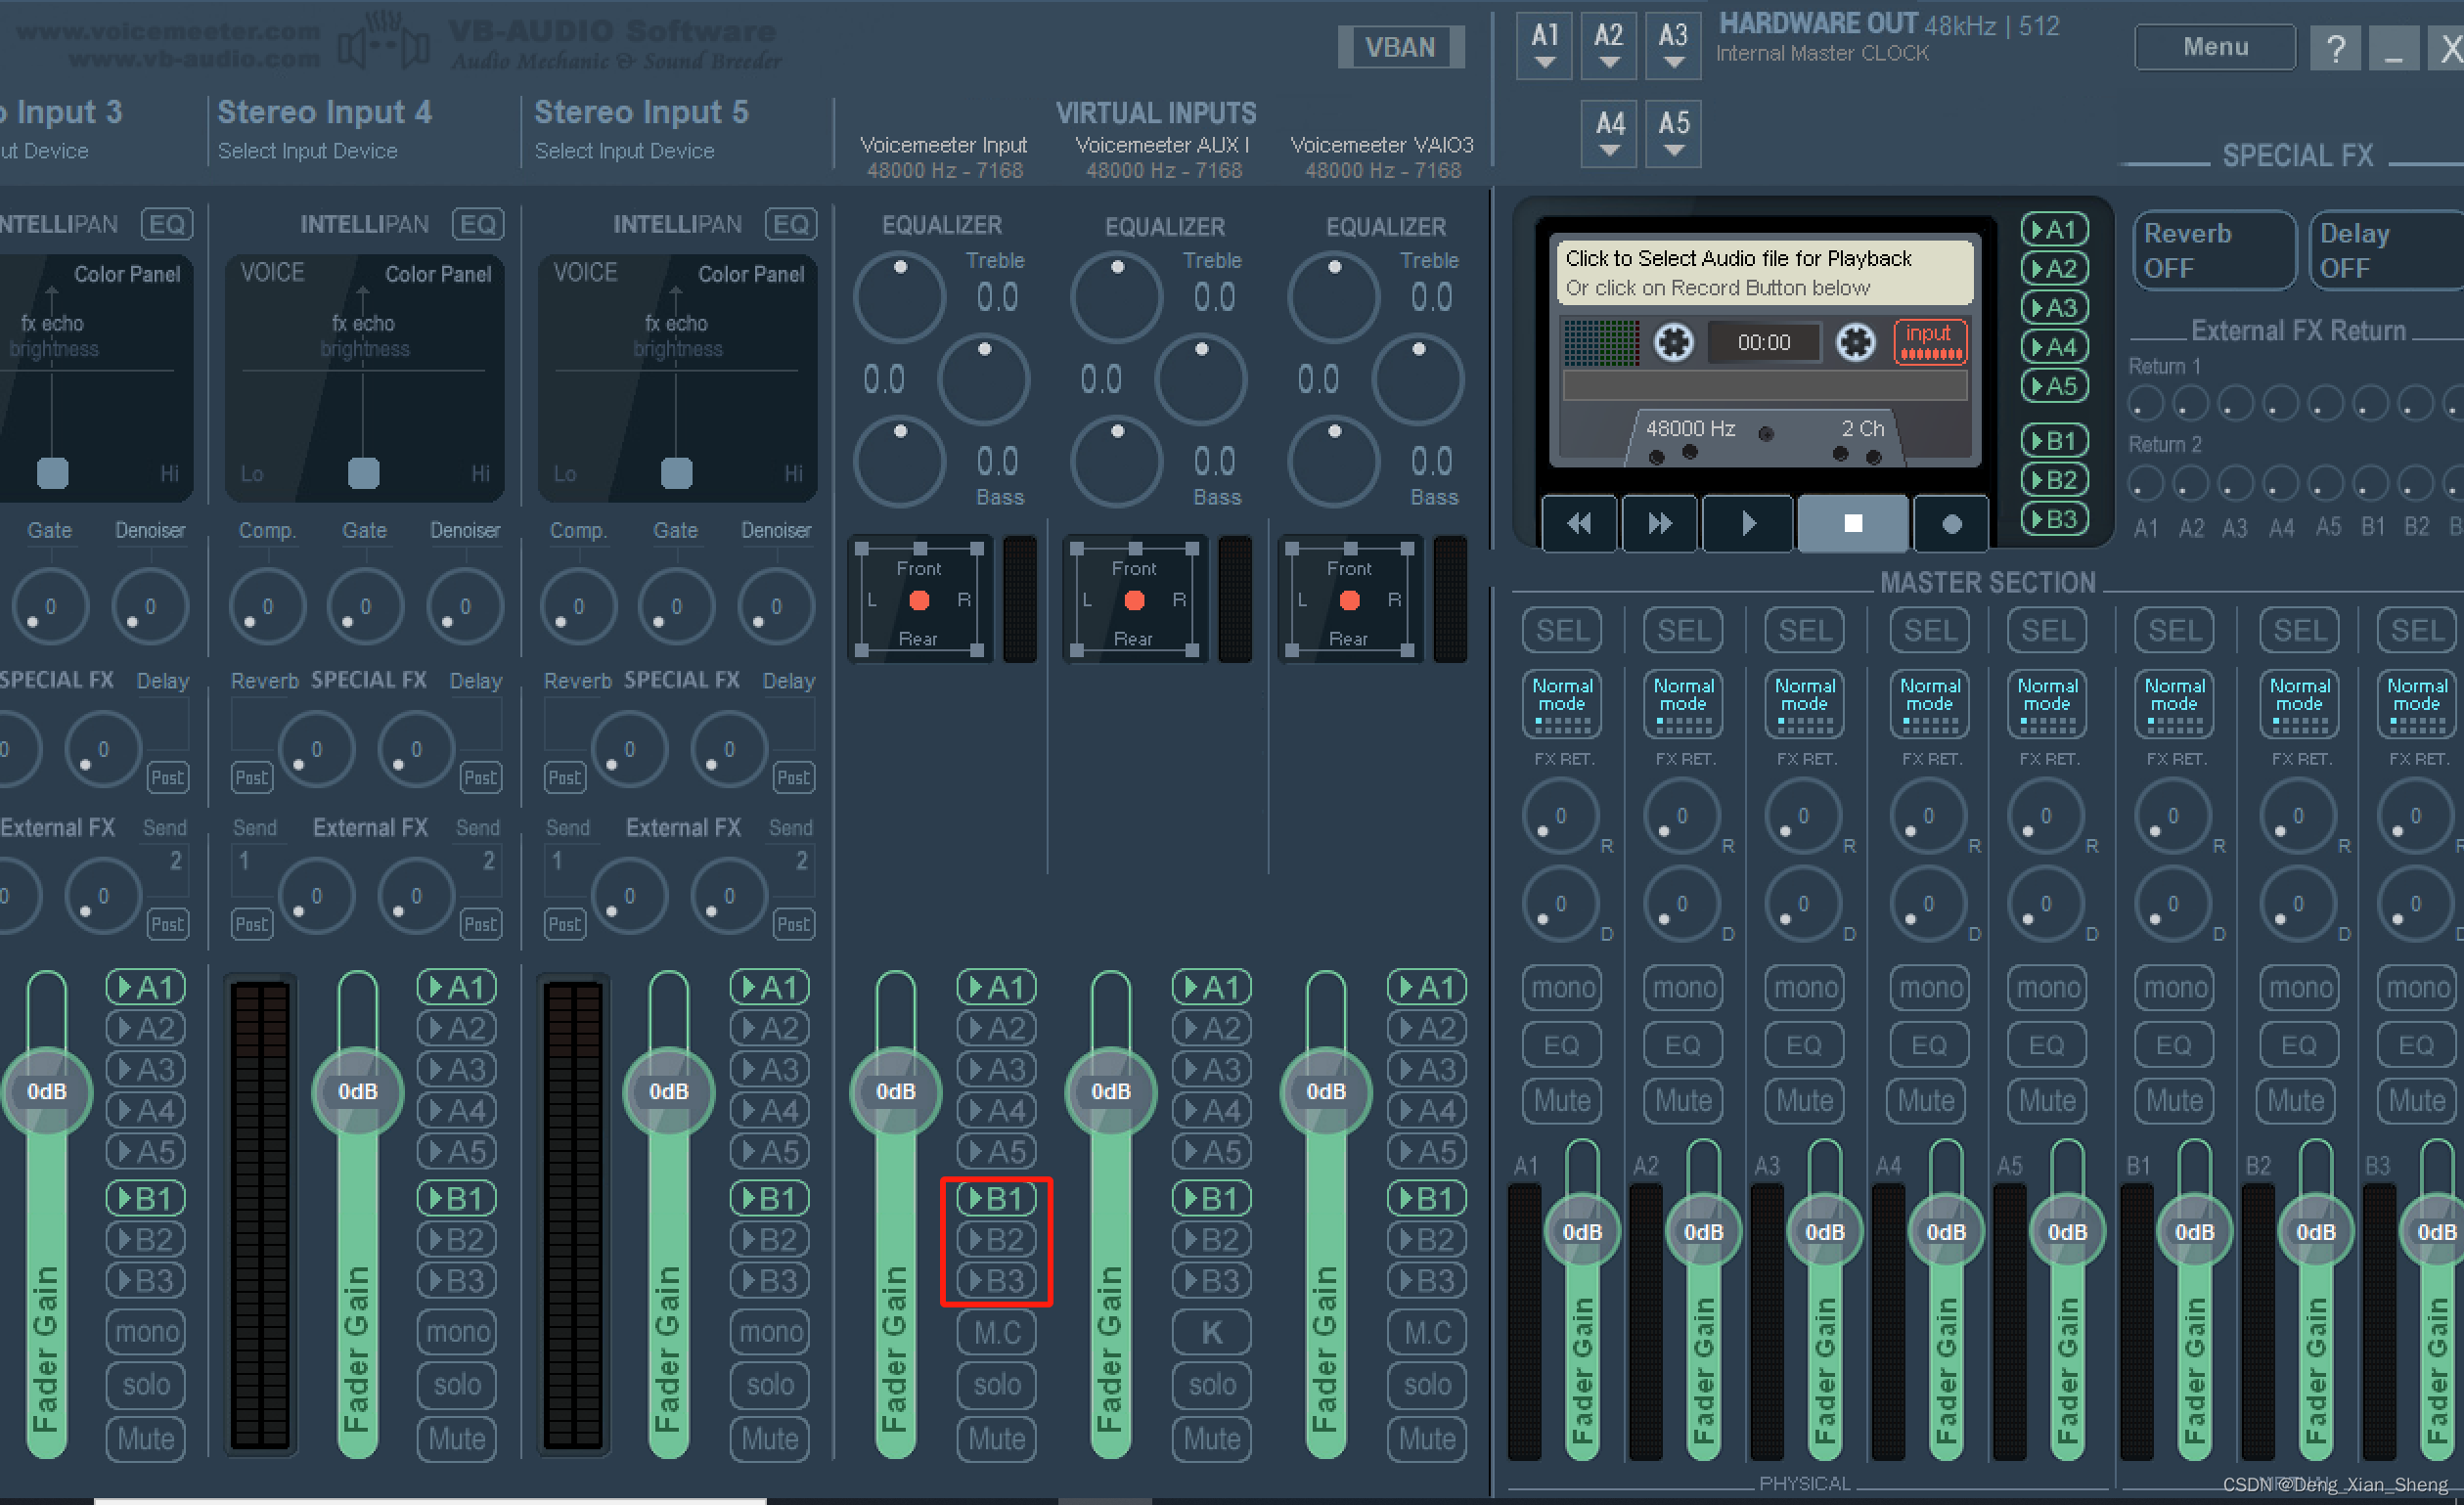Click the cassette fast-forward button
The width and height of the screenshot is (2464, 1505).
click(1659, 523)
